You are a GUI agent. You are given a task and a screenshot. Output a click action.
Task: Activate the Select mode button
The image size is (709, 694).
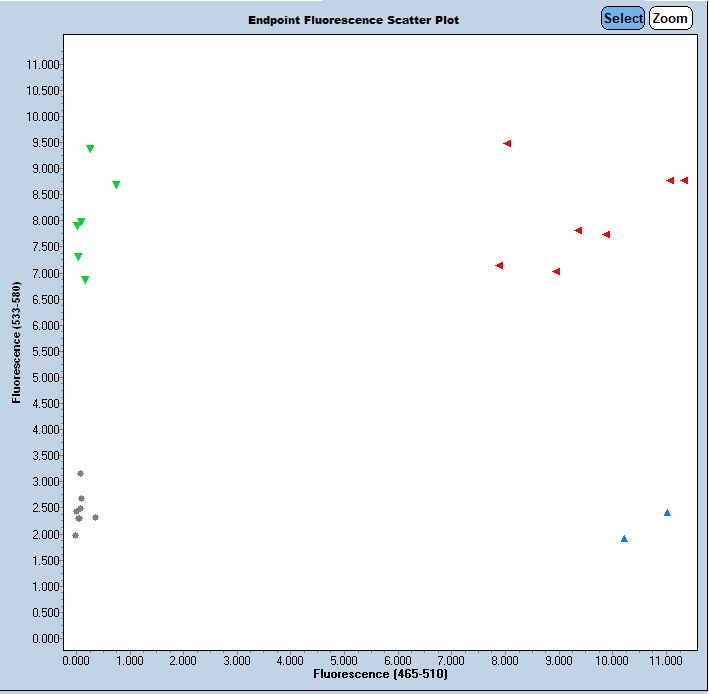point(623,18)
